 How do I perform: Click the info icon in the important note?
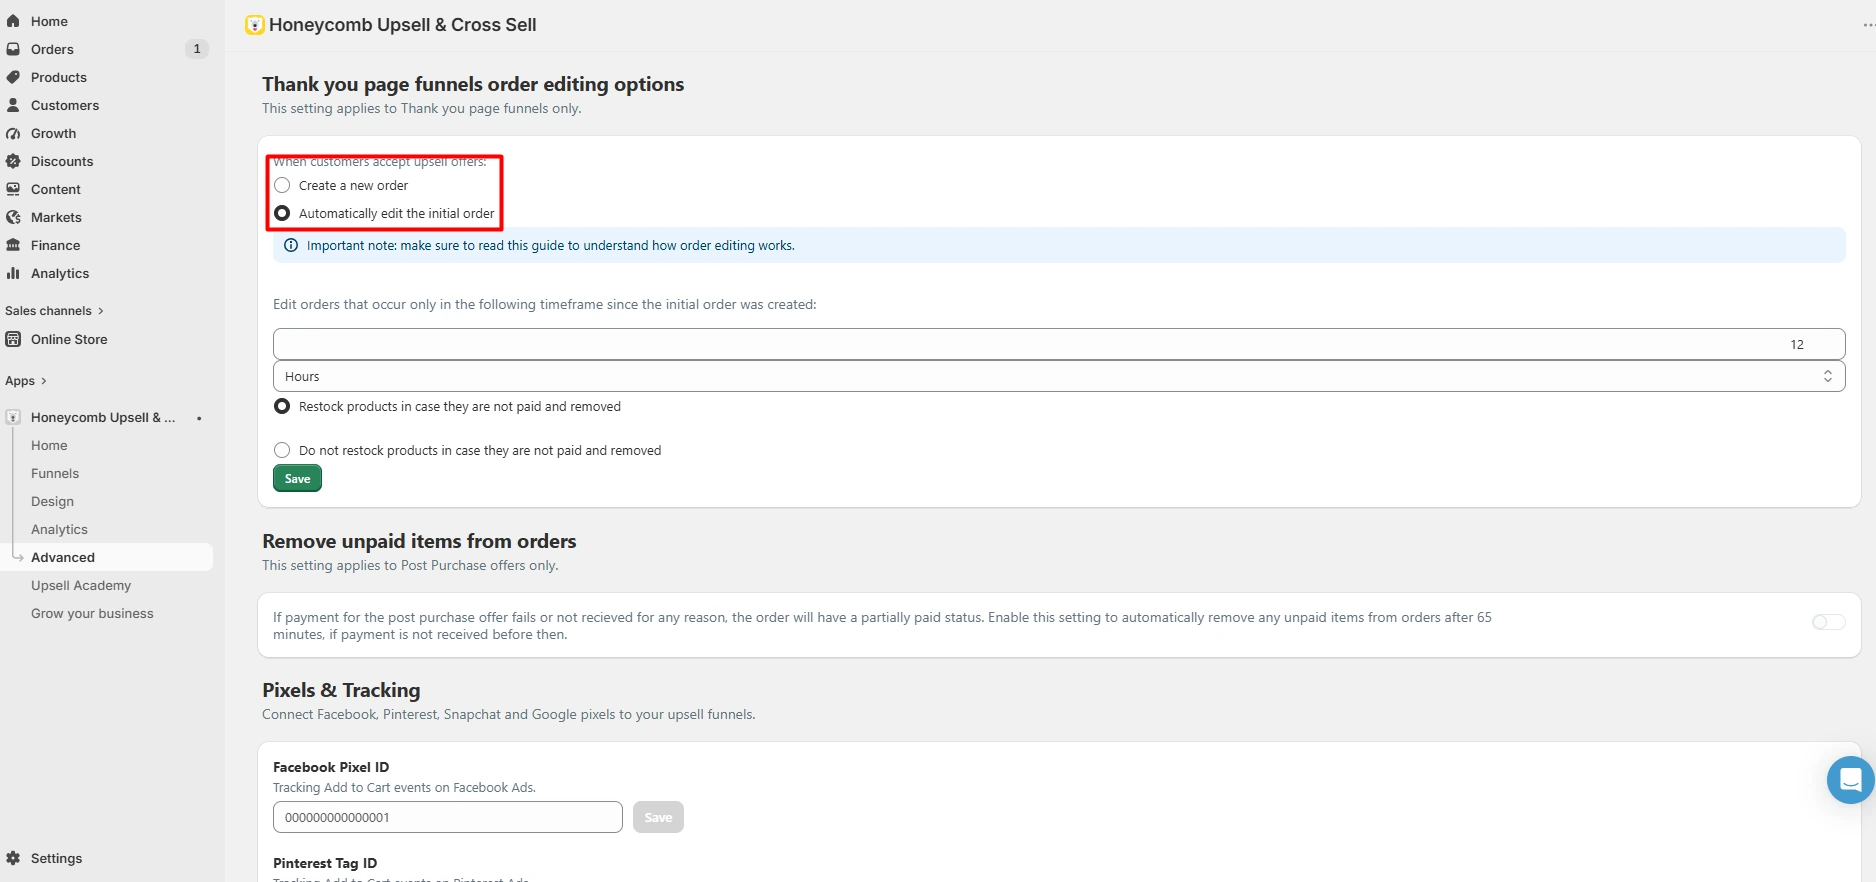click(291, 245)
